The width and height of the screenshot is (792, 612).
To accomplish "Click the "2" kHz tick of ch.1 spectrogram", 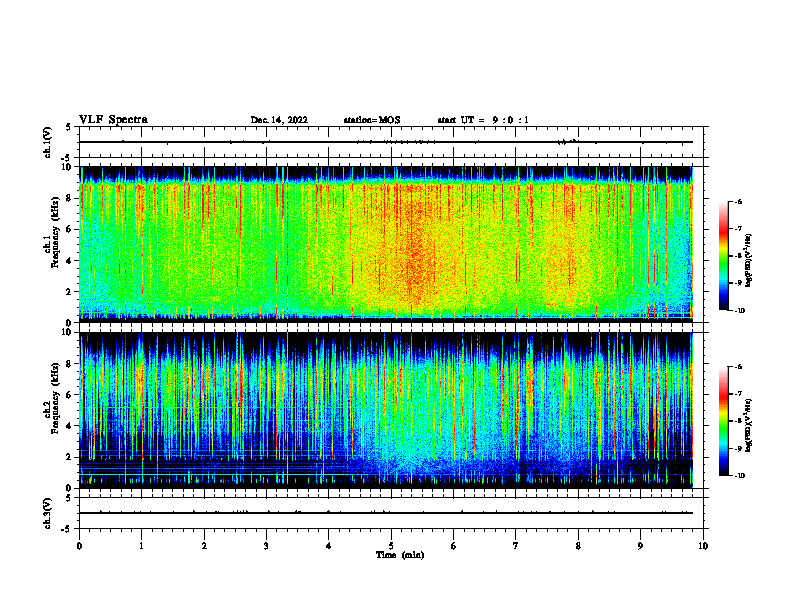I will 69,291.
